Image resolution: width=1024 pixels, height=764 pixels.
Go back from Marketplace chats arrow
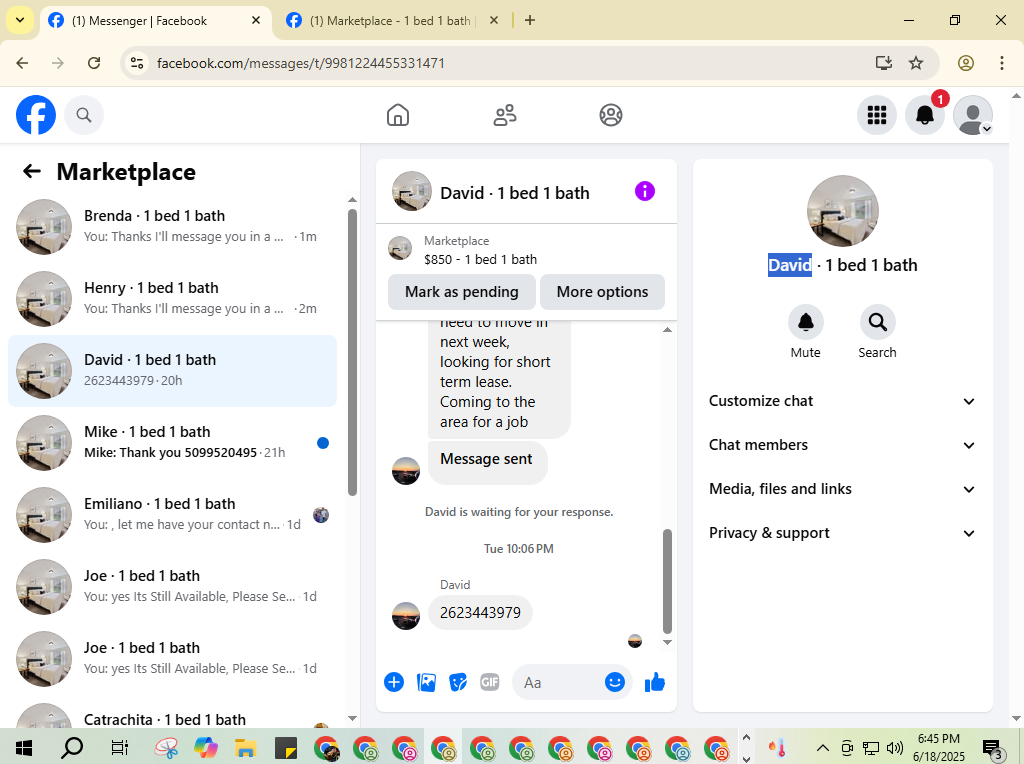click(x=31, y=171)
